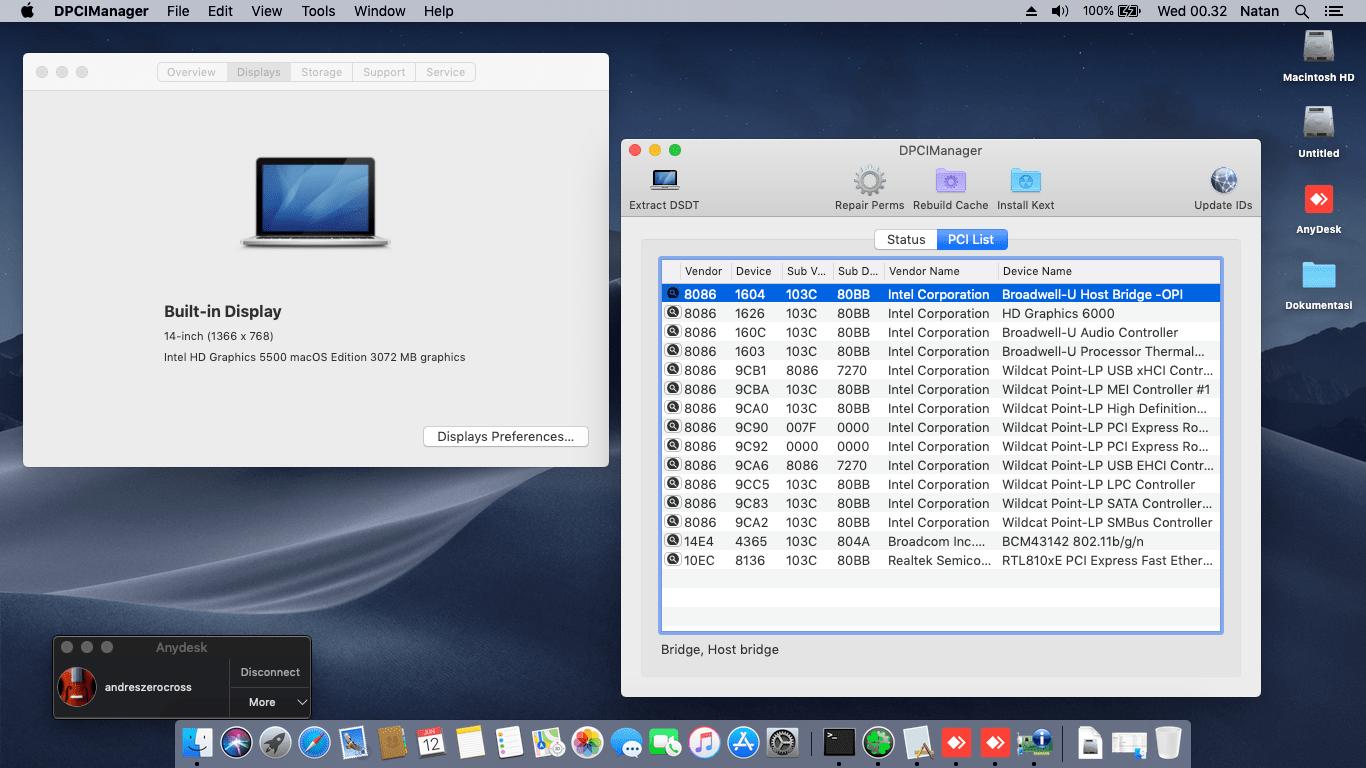Viewport: 1366px width, 768px height.
Task: Open the Dokumentasi folder on desktop
Action: pos(1319,275)
